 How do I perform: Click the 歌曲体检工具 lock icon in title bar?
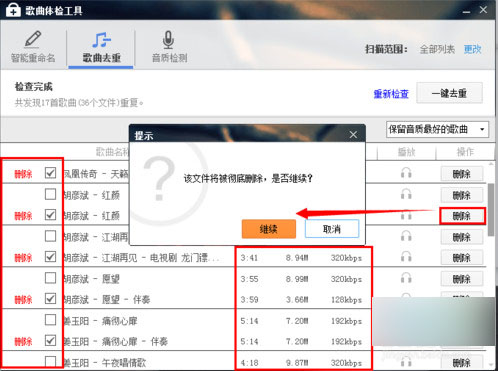click(13, 10)
